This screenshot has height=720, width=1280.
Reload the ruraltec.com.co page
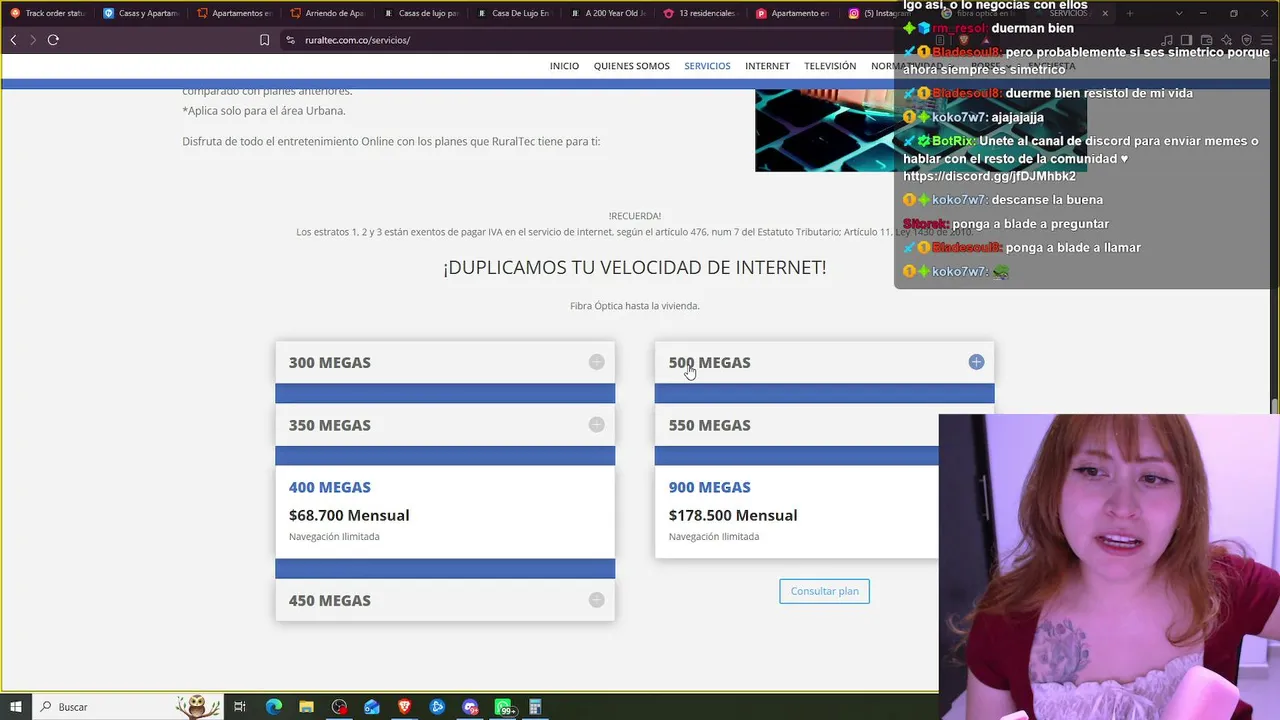[53, 40]
